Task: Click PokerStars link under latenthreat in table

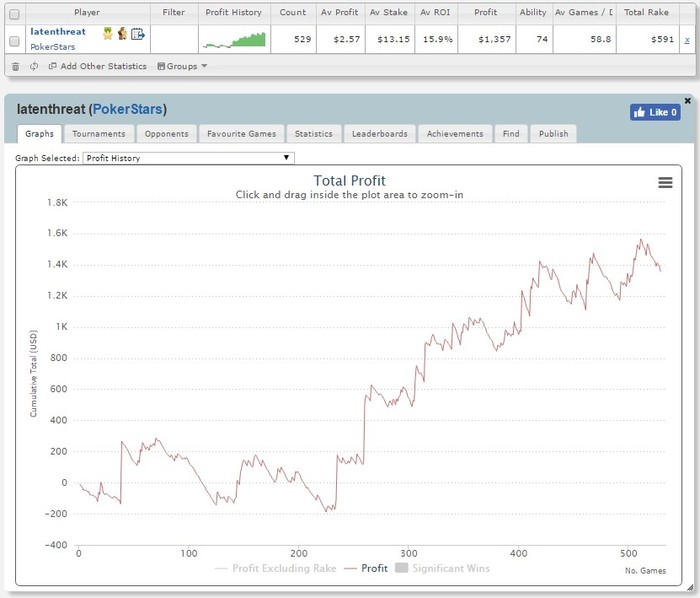Action: tap(52, 47)
